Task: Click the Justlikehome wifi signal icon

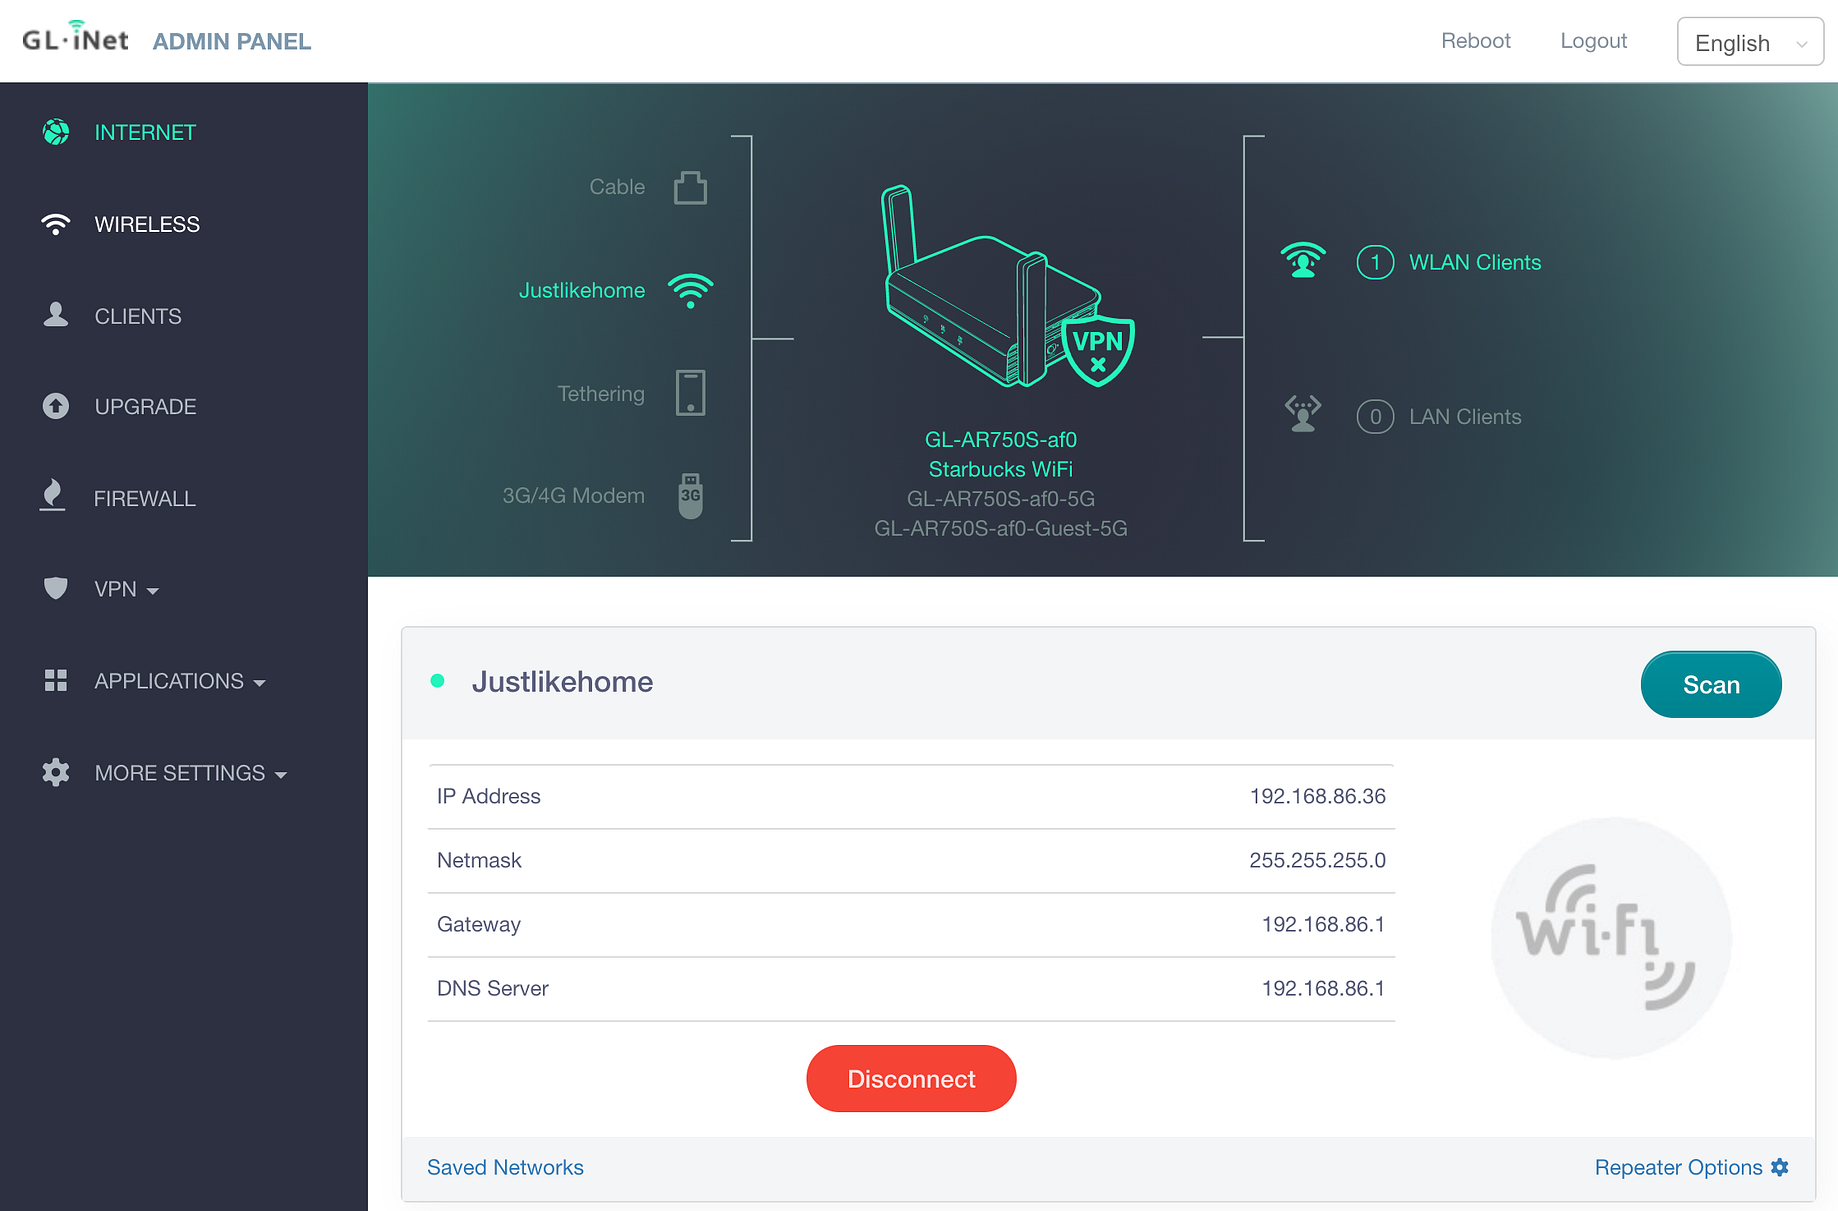Action: pyautogui.click(x=690, y=291)
